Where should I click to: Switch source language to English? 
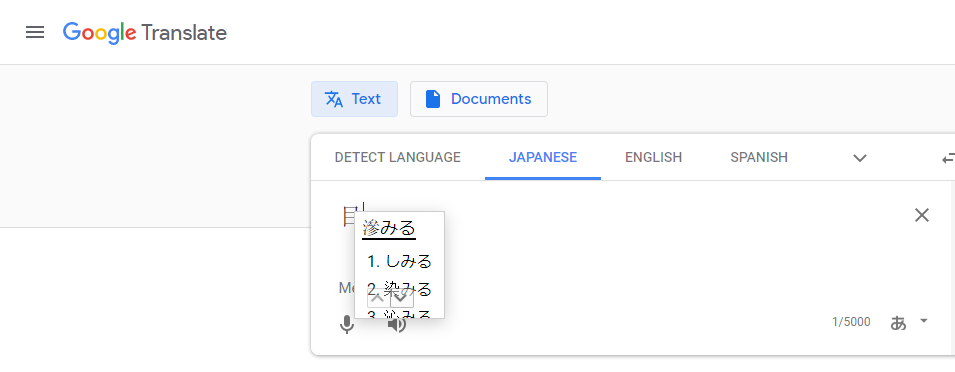(x=654, y=158)
